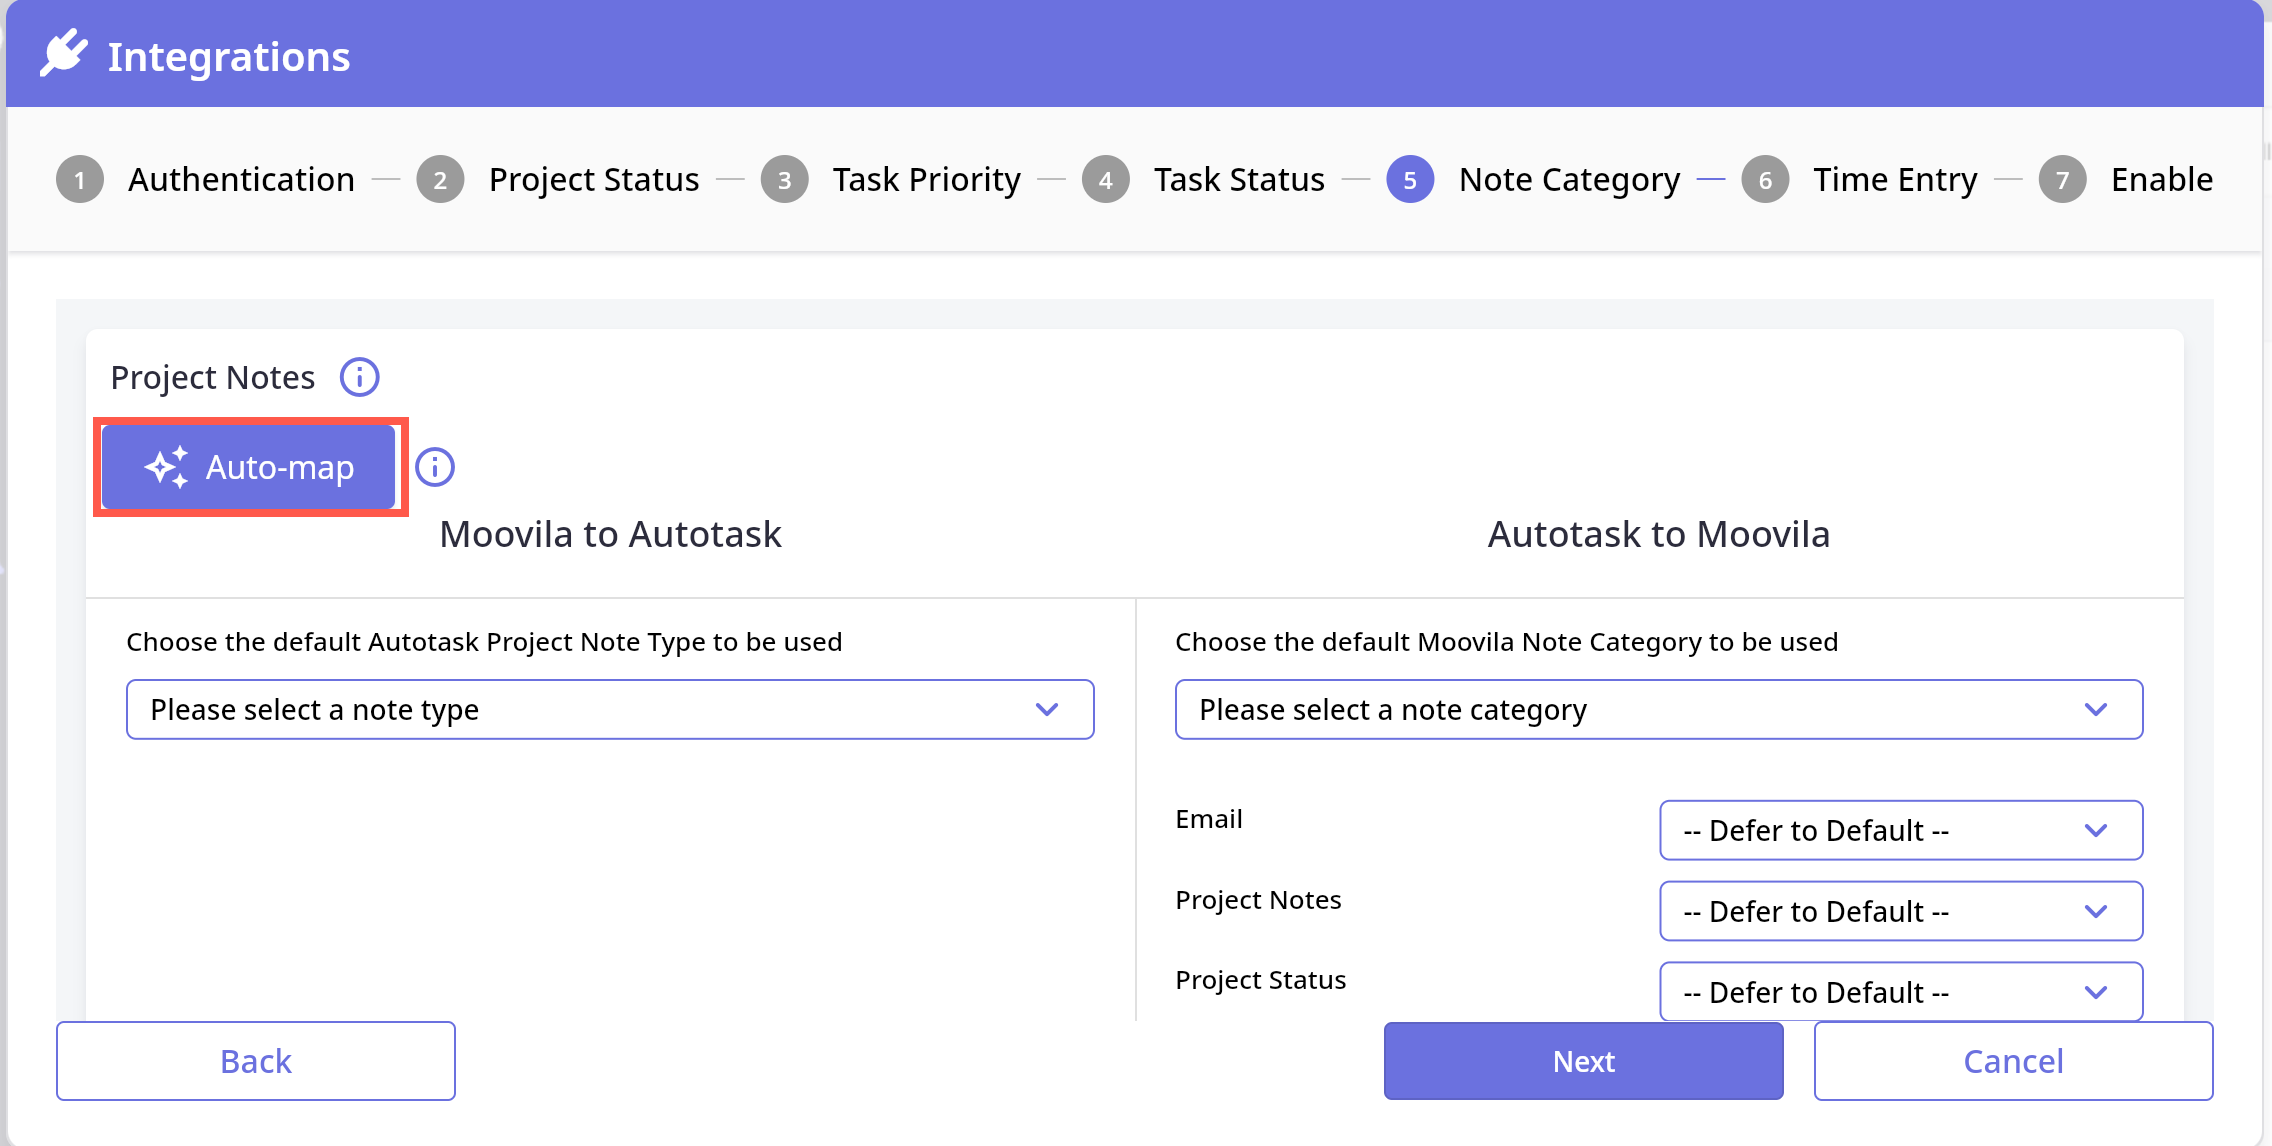
Task: Click the Integrations plug icon
Action: pyautogui.click(x=63, y=54)
